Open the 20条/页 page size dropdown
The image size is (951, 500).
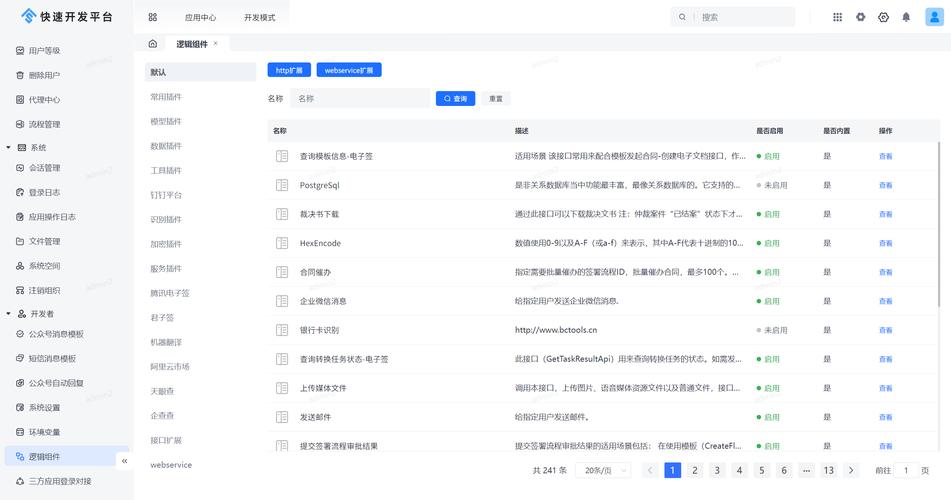coord(605,470)
